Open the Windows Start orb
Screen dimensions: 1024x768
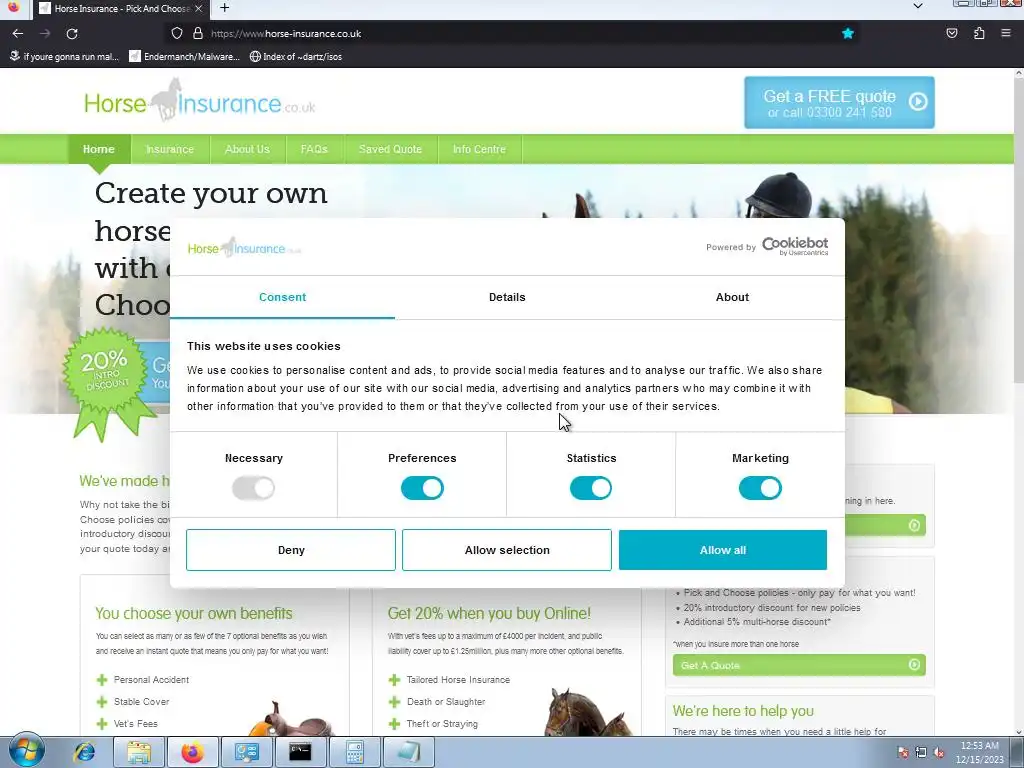point(27,751)
